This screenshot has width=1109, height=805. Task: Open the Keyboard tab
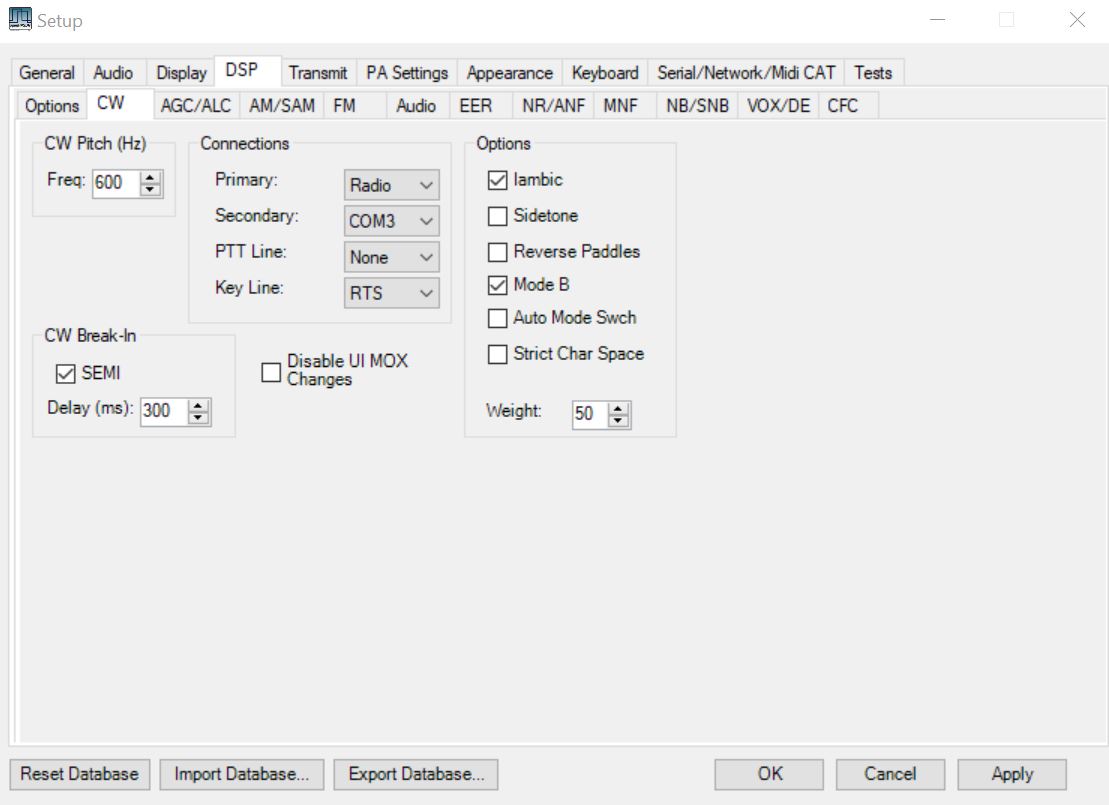605,73
